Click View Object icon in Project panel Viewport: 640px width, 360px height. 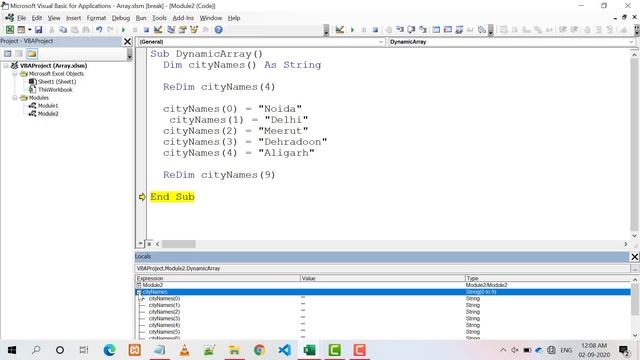click(19, 53)
